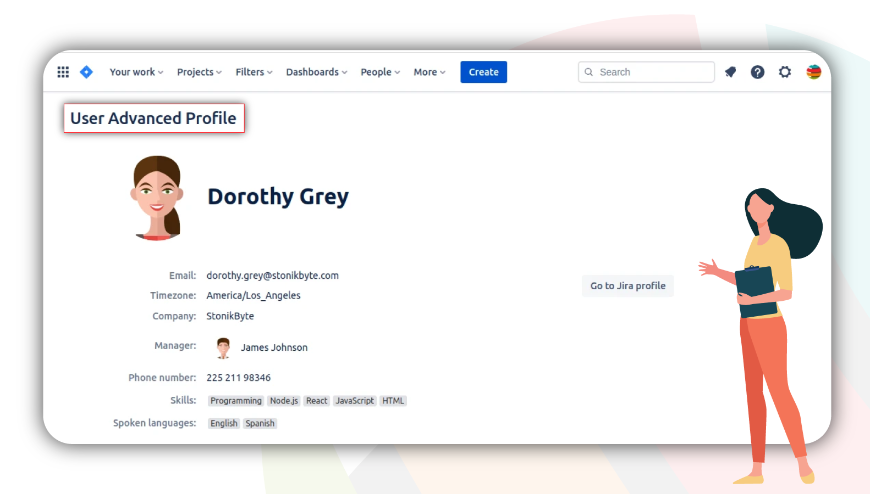870x494 pixels.
Task: Click the Spoken languages: field label
Action: pyautogui.click(x=155, y=423)
